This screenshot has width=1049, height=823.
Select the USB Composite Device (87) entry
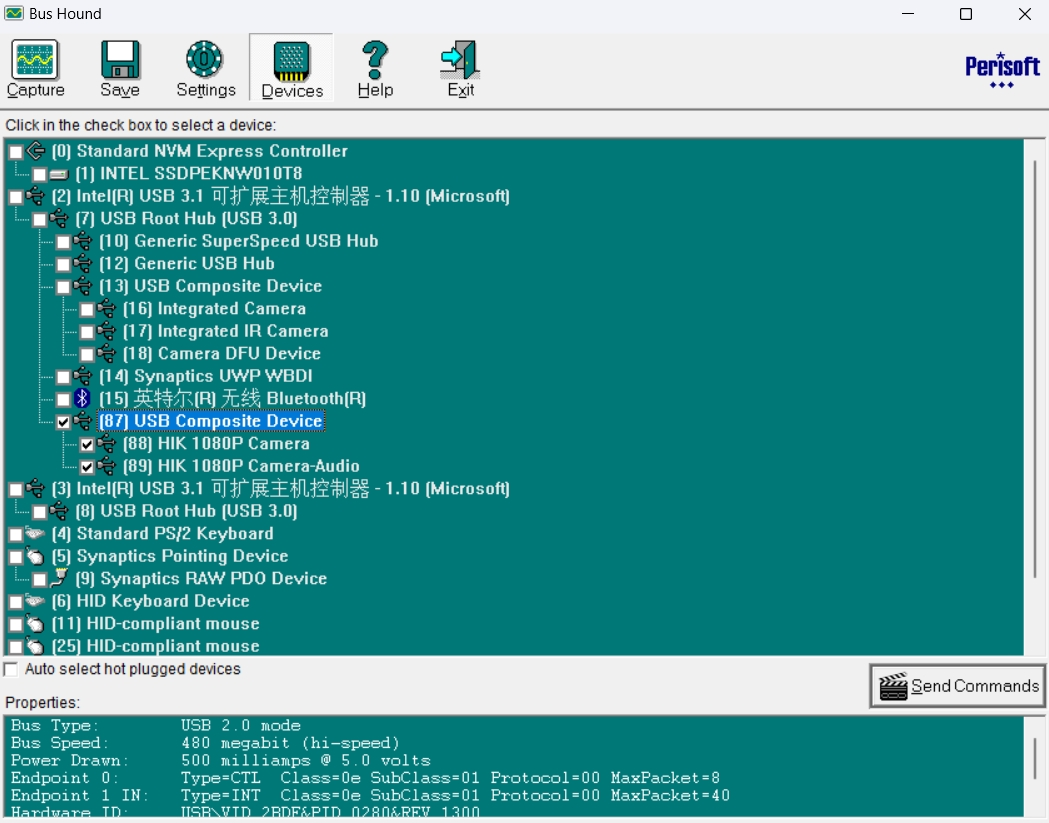pos(210,421)
